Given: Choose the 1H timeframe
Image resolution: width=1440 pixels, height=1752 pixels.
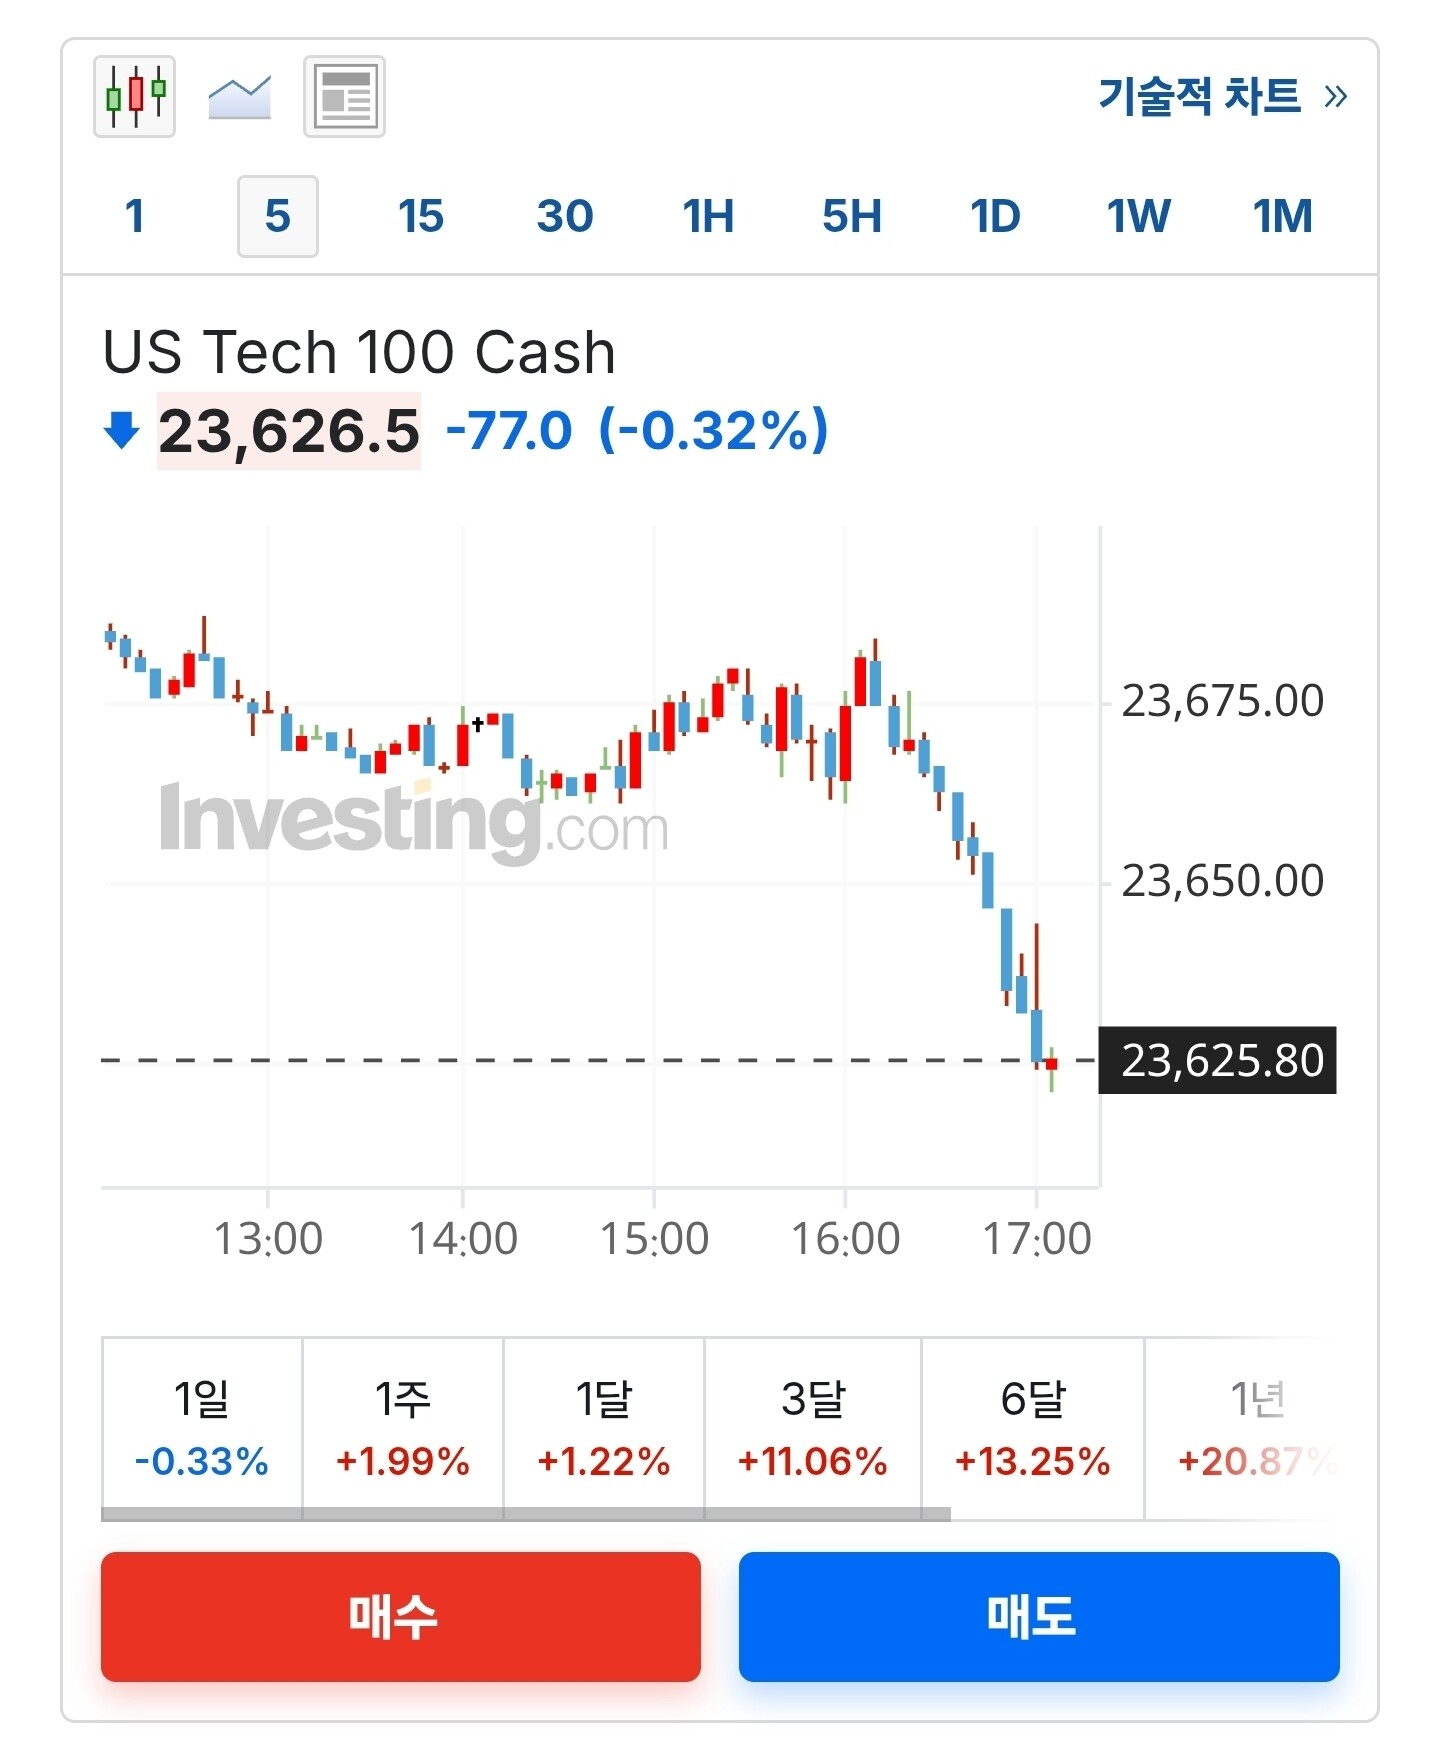Looking at the screenshot, I should 708,216.
